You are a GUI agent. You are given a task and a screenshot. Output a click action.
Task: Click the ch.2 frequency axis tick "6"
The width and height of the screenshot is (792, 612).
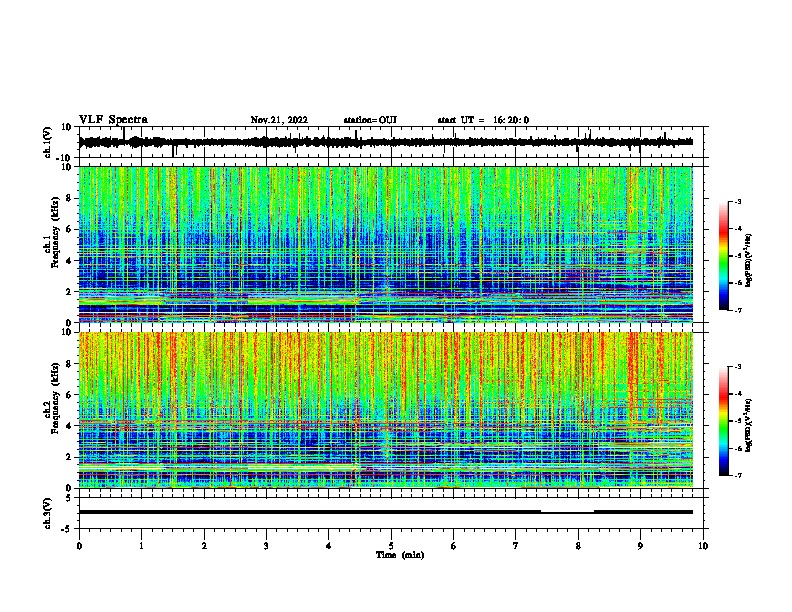[70, 395]
